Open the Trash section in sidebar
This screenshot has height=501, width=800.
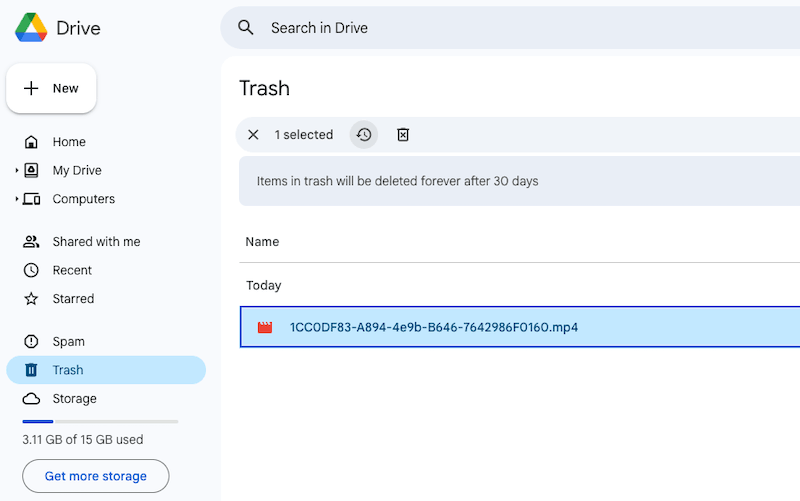coord(68,370)
